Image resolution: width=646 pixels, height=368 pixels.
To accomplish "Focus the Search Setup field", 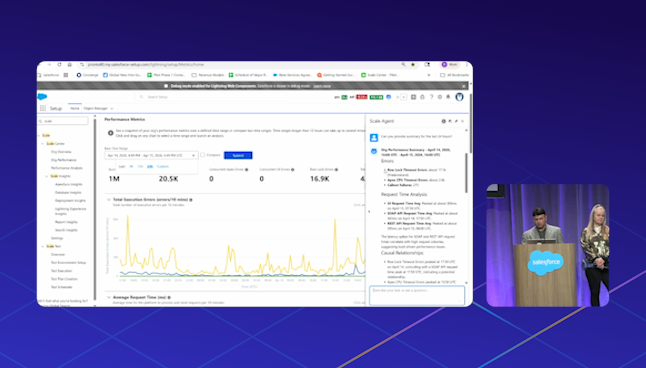I will pos(211,97).
